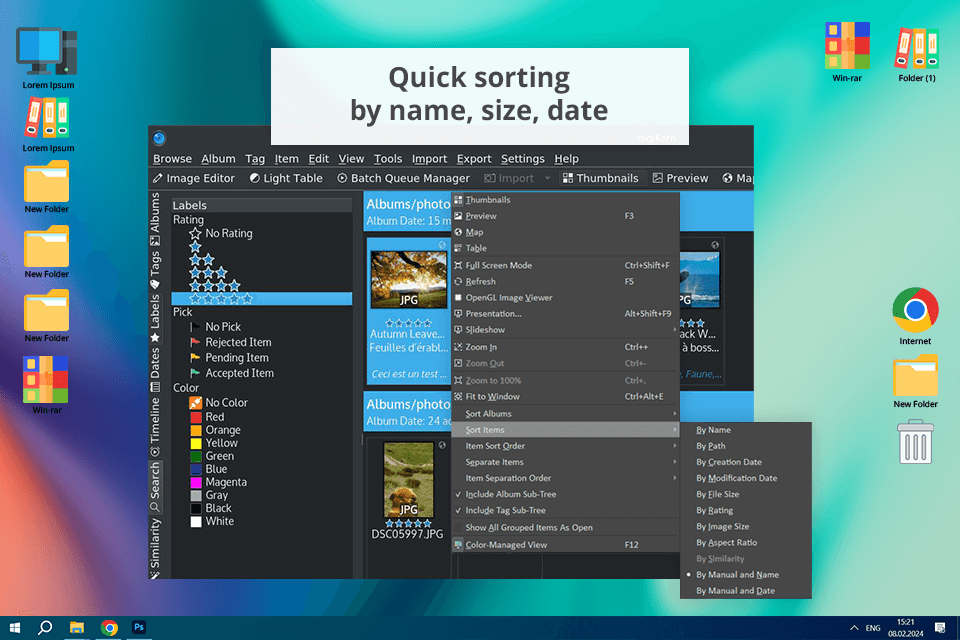Viewport: 960px width, 640px height.
Task: Open the Timeline sidebar tab
Action: pos(155,427)
